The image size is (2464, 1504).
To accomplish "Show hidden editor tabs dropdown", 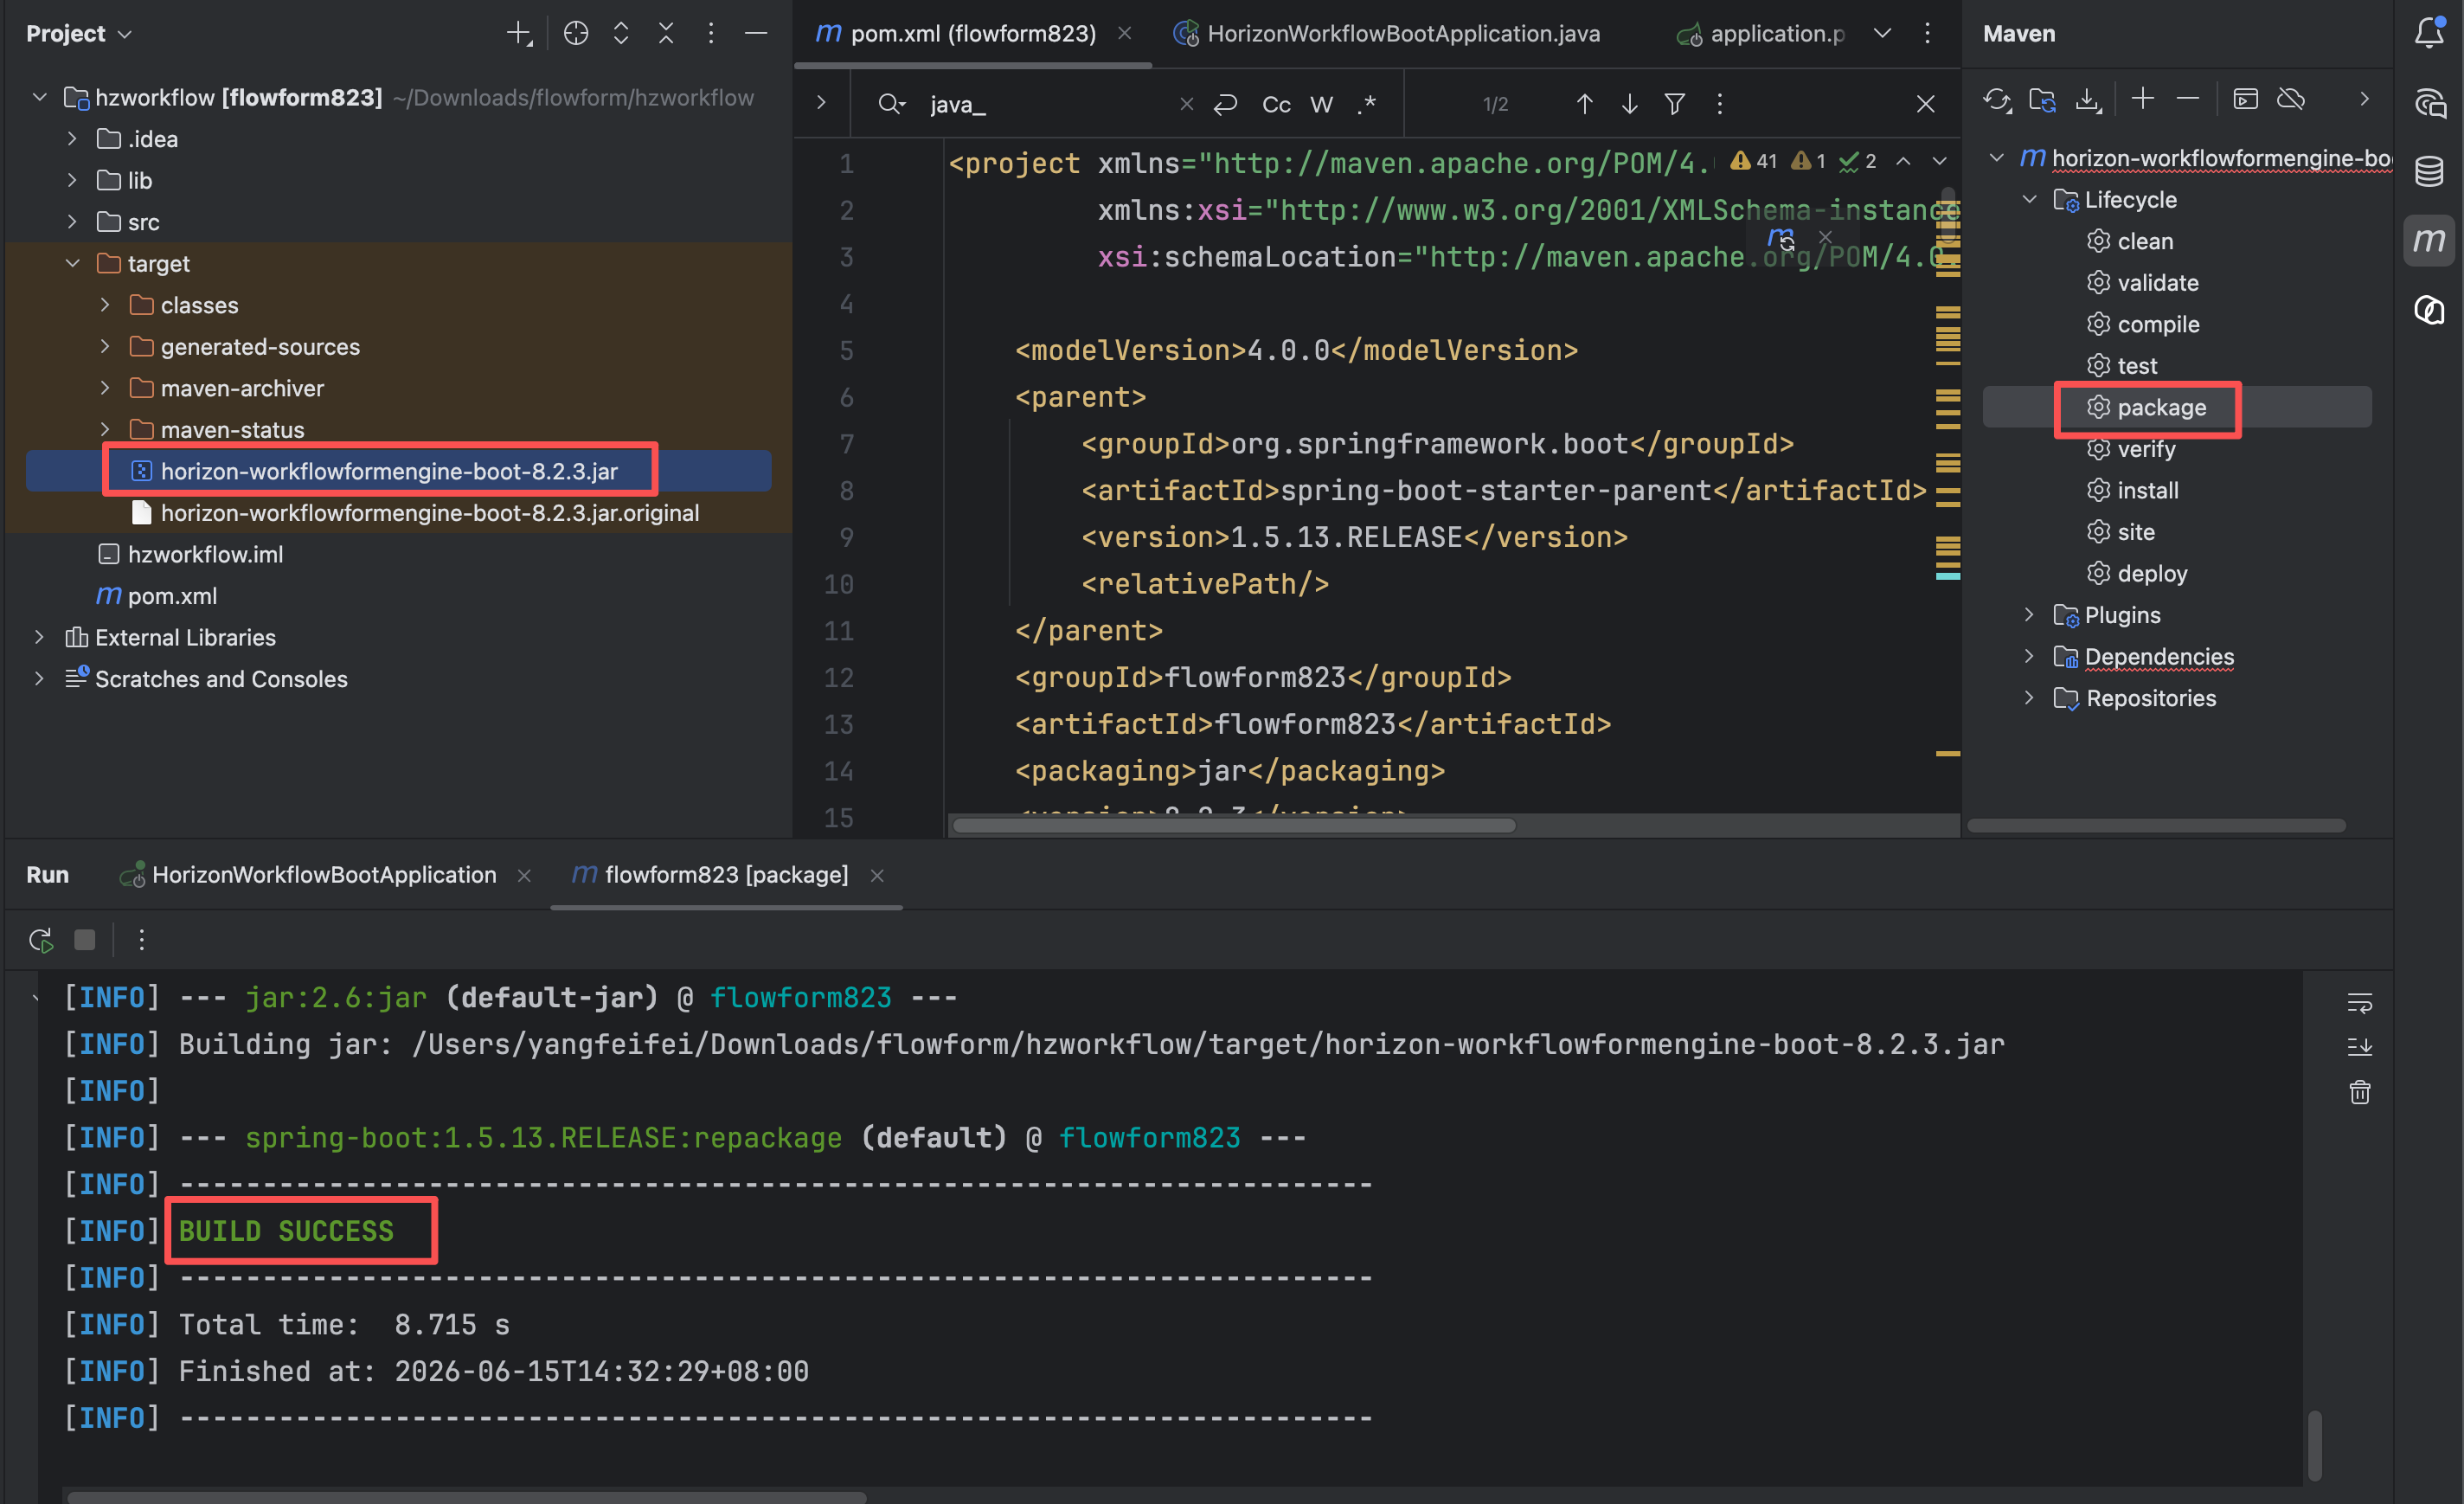I will 1882,34.
